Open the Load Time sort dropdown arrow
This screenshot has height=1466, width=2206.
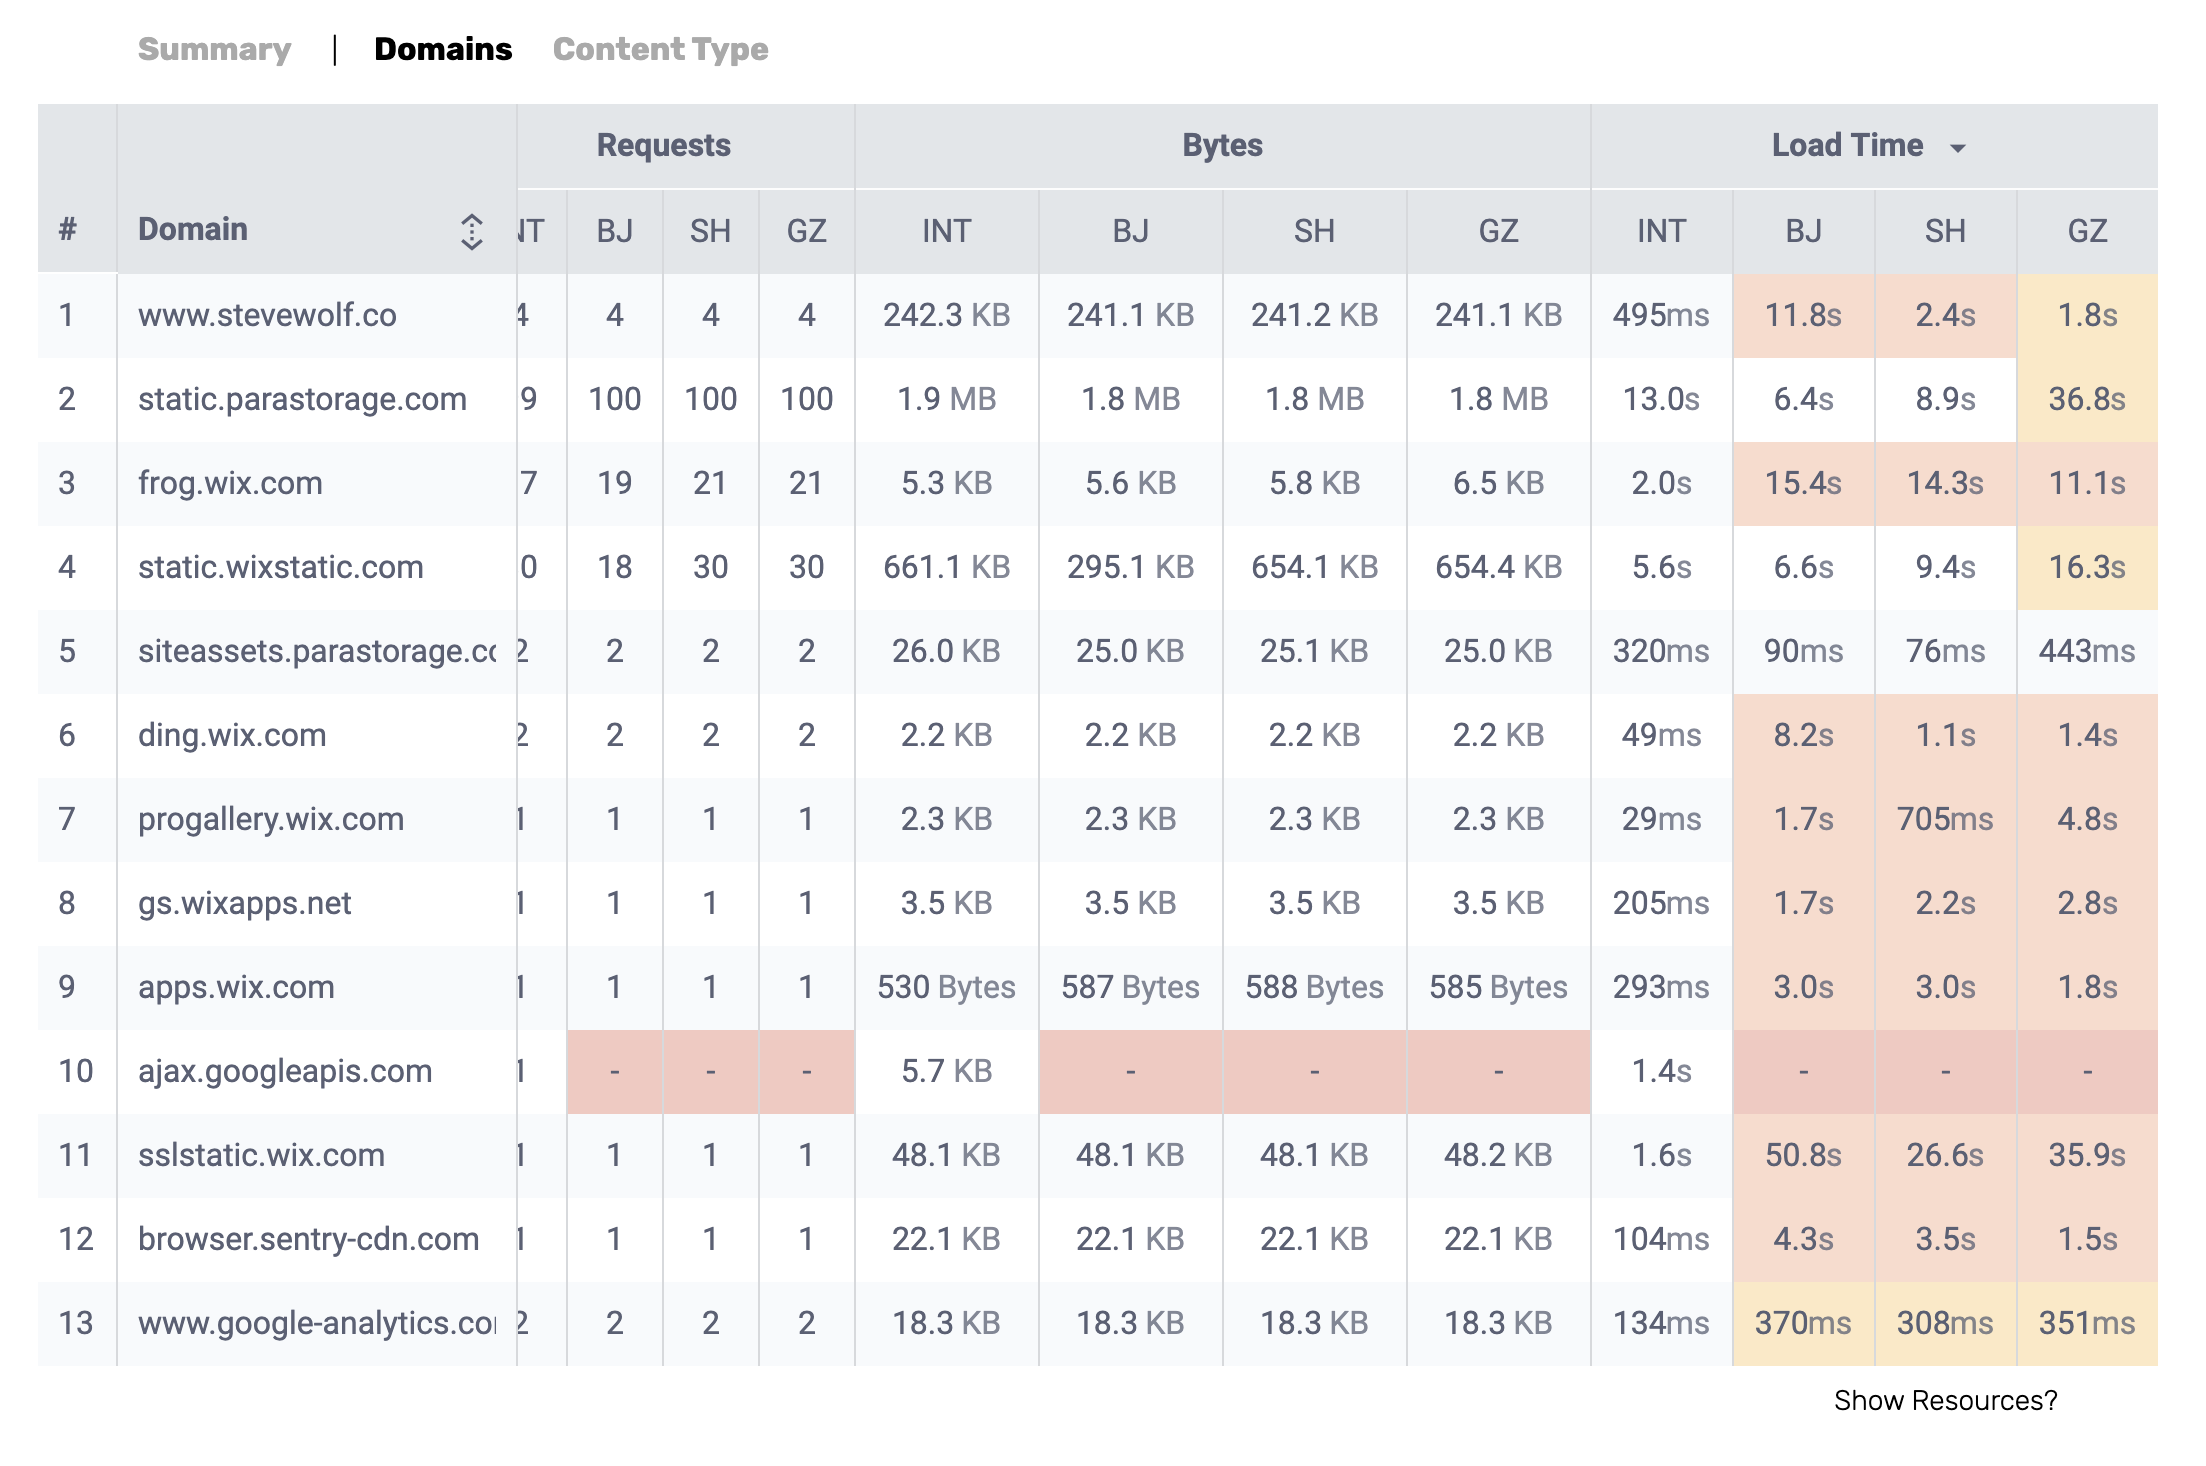click(1957, 148)
